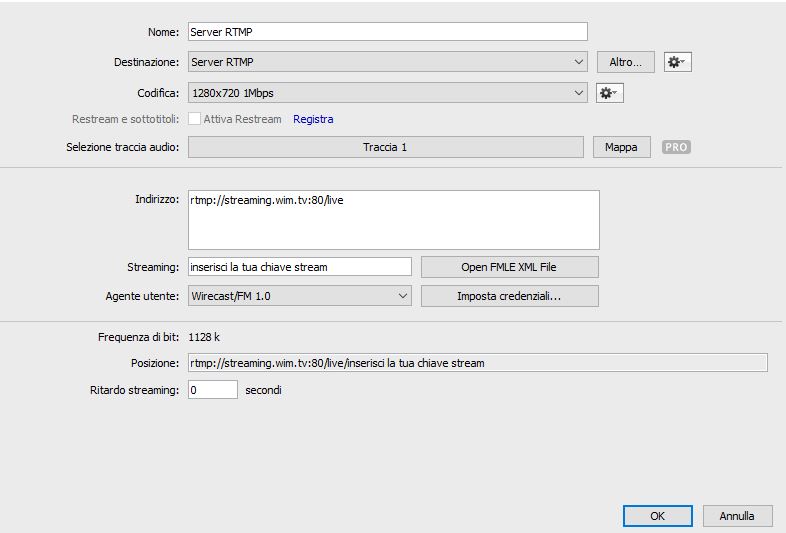Follow the Registra link
Image resolution: width=786 pixels, height=533 pixels.
tap(313, 119)
